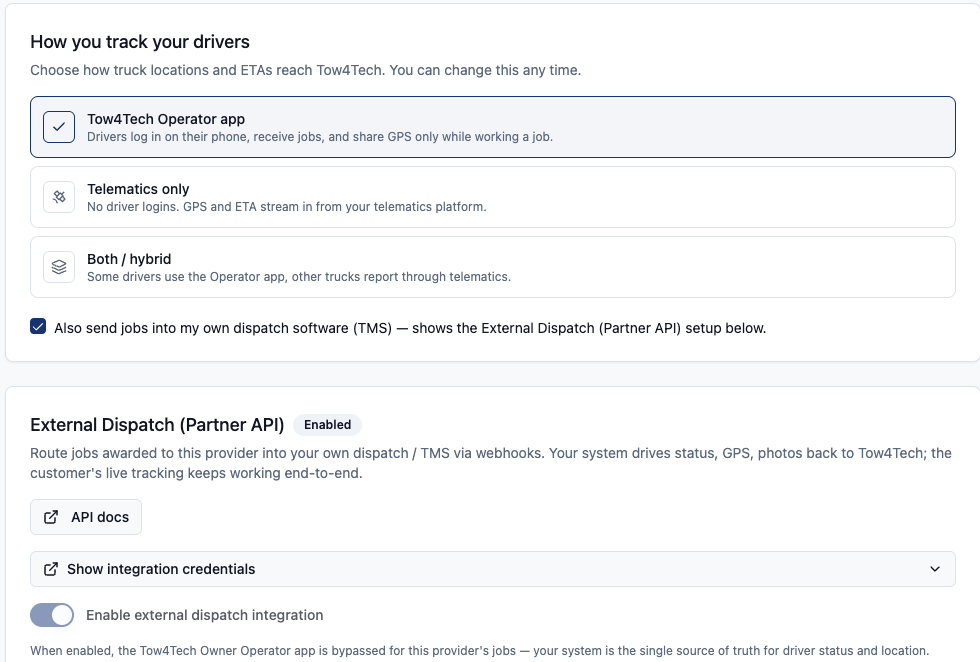Image resolution: width=980 pixels, height=662 pixels.
Task: Open the API docs button
Action: (x=86, y=517)
